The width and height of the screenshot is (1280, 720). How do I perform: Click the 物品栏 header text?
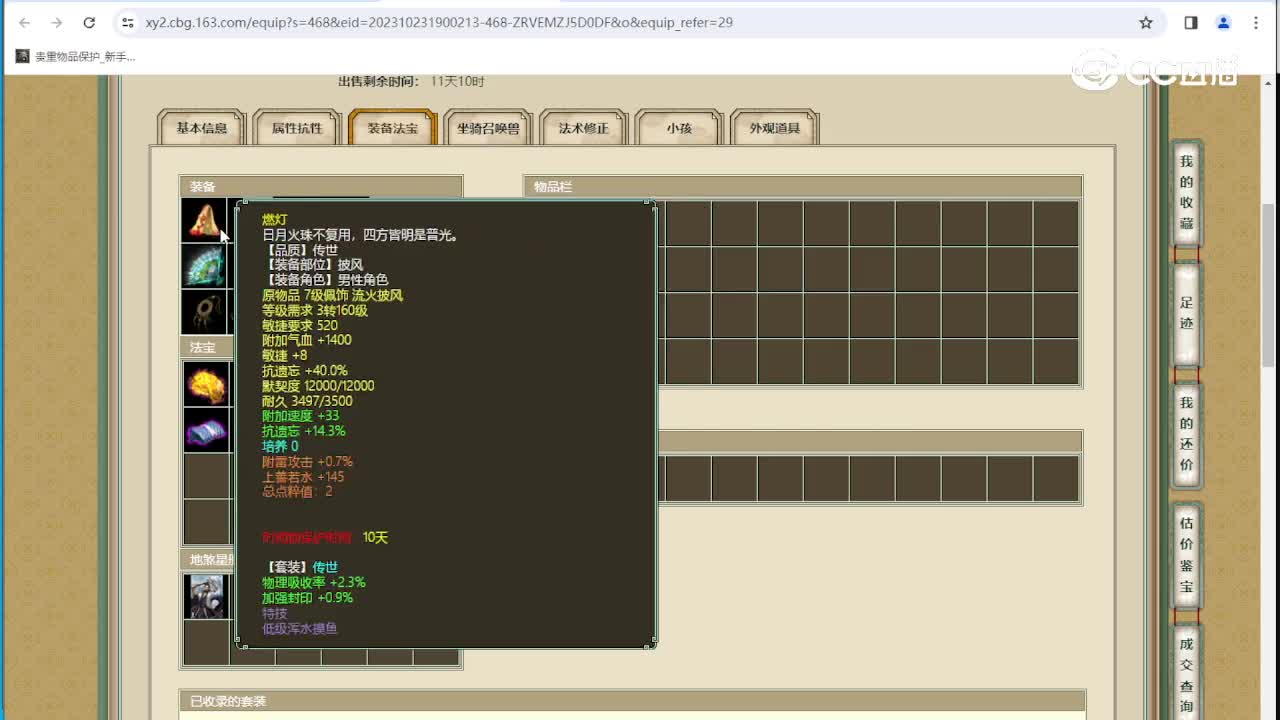(553, 187)
